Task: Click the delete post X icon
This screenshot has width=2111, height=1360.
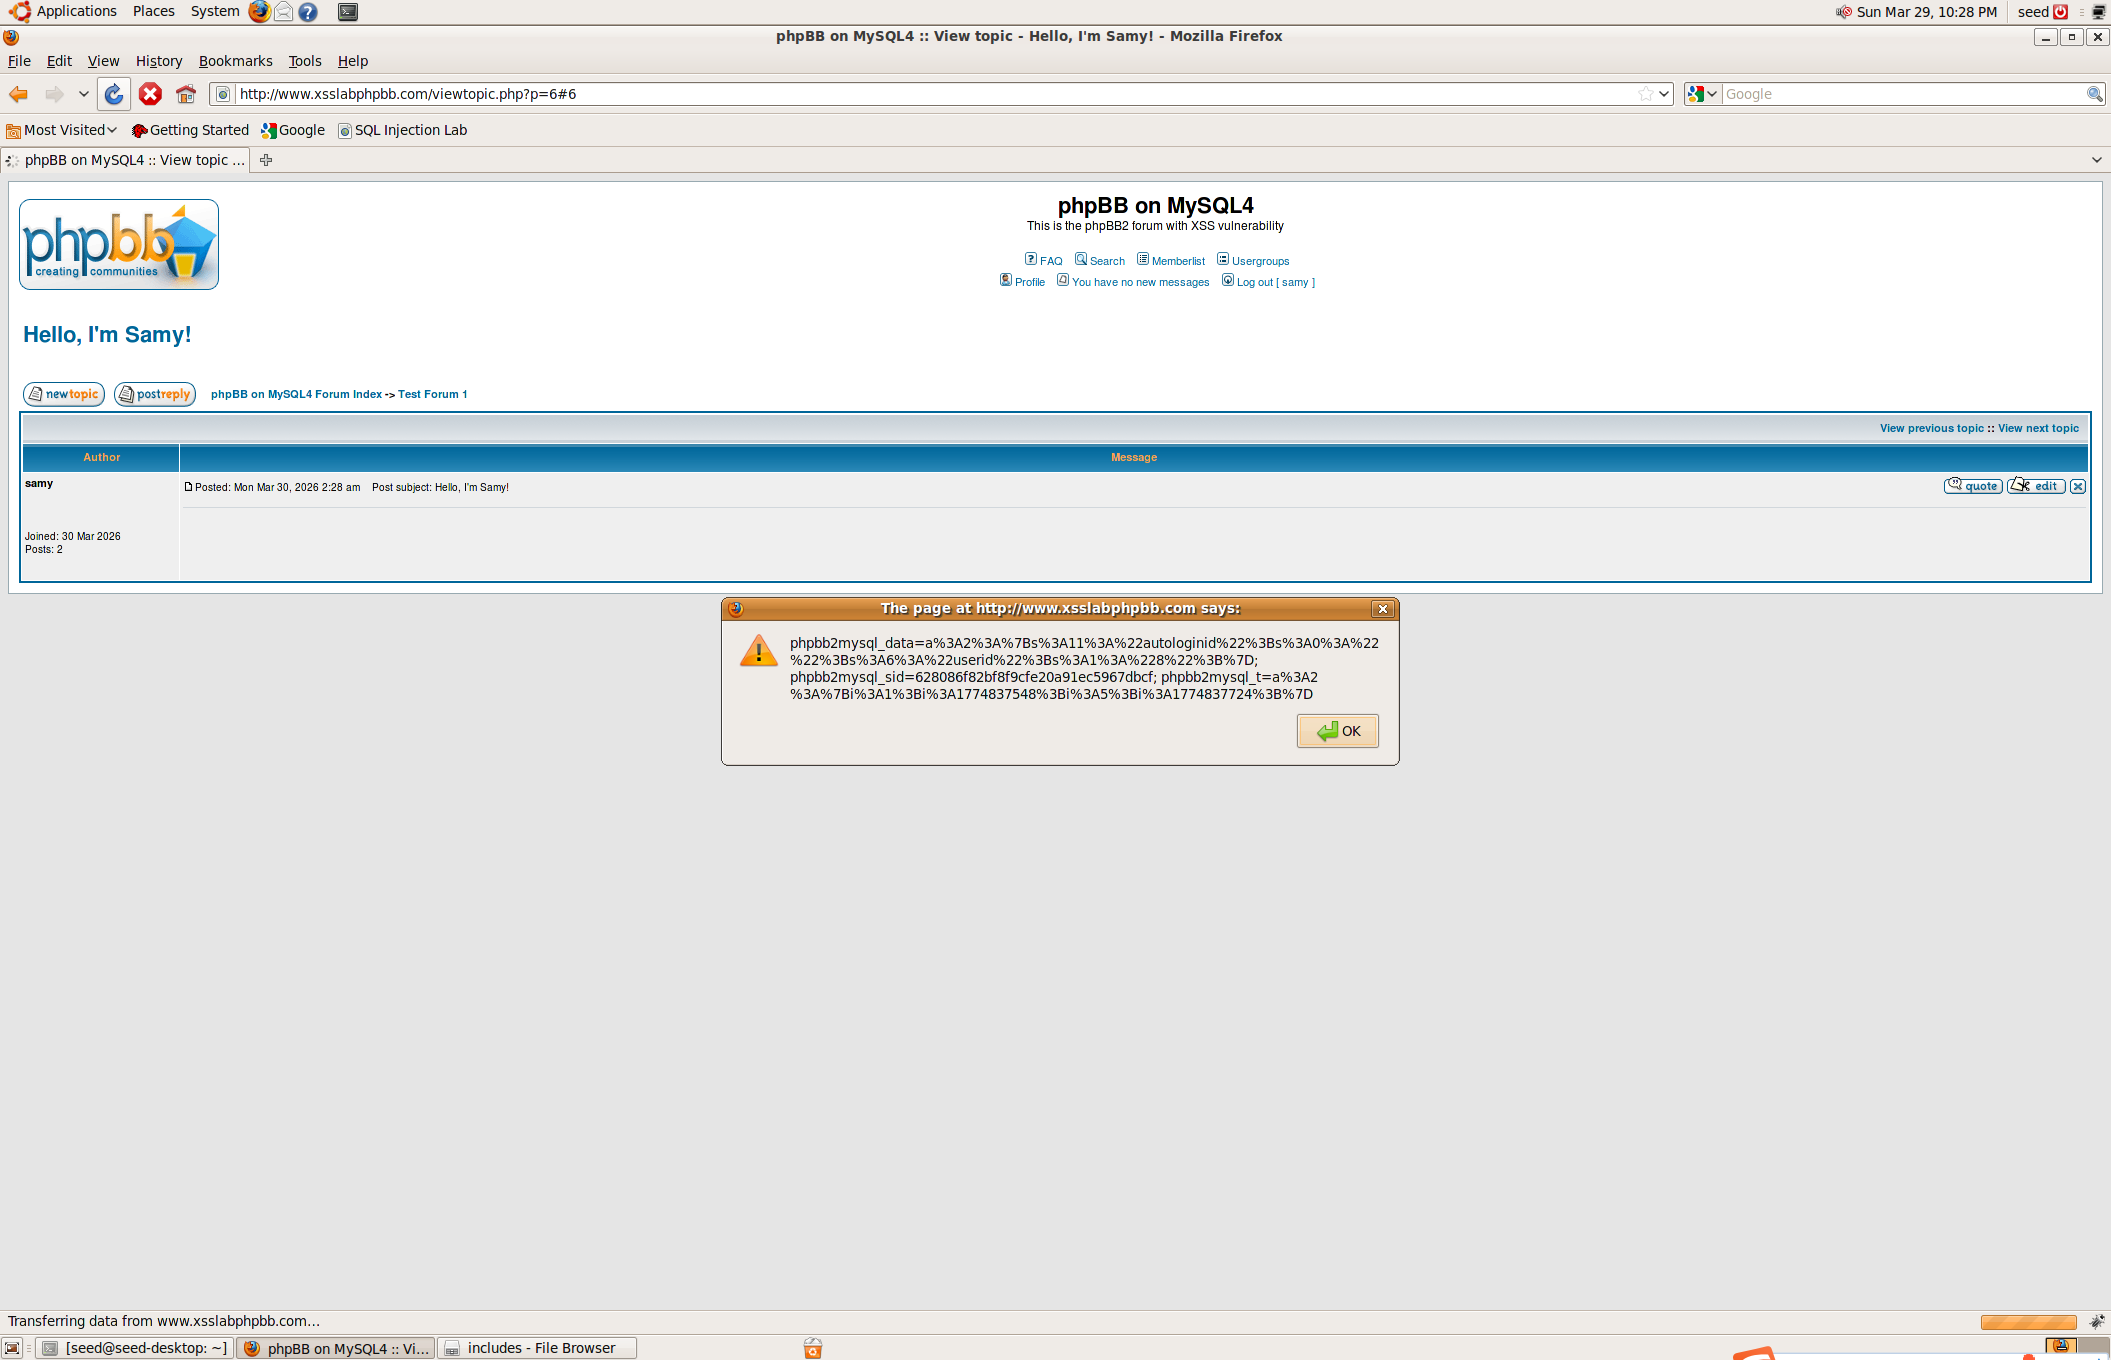Action: coord(2078,486)
